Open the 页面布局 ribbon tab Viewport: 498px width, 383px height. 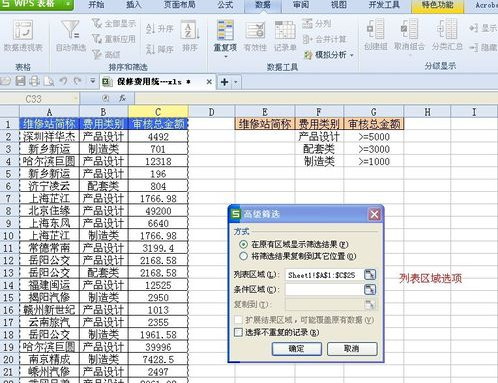coord(180,5)
